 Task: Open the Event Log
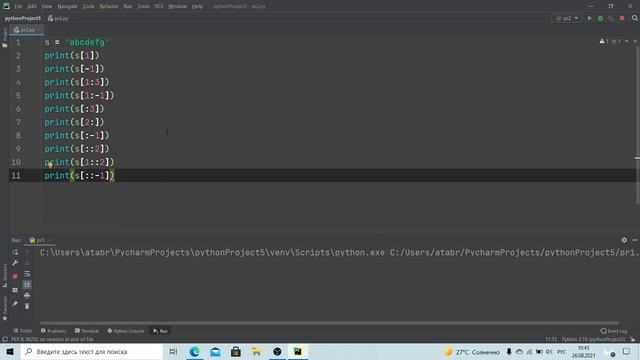(614, 331)
